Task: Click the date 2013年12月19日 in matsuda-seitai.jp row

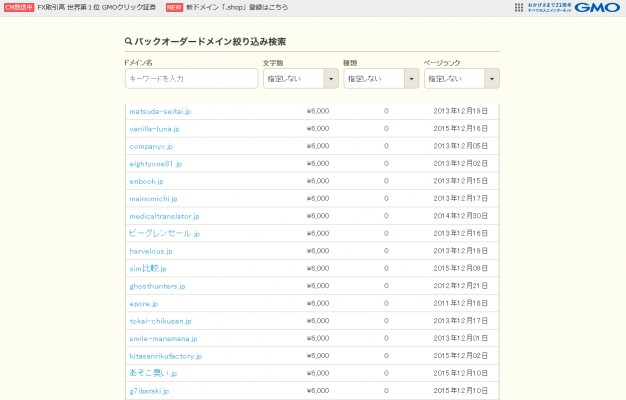Action: (461, 111)
